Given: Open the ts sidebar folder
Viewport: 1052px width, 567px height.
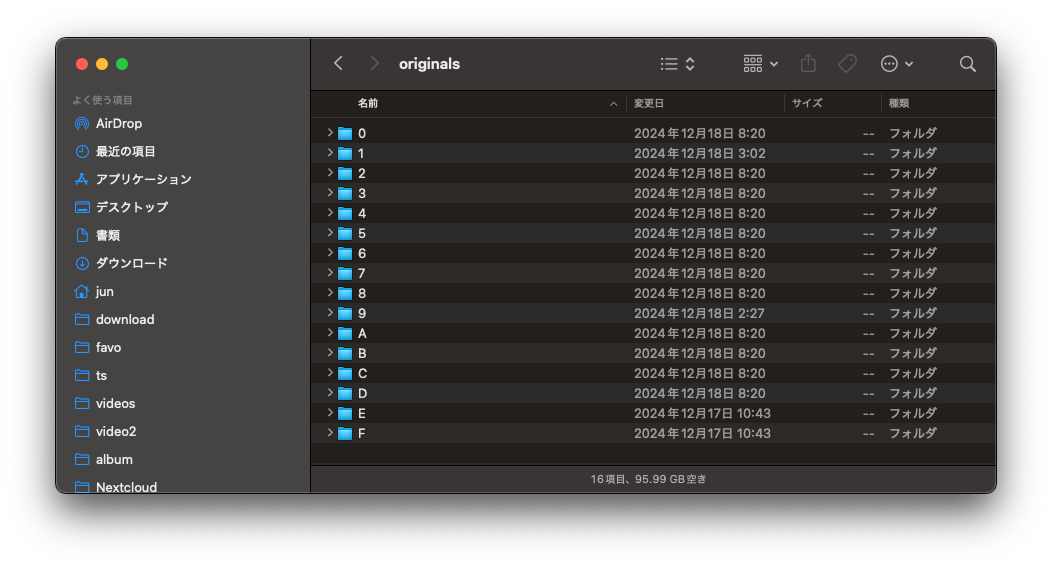Looking at the screenshot, I should [91, 376].
